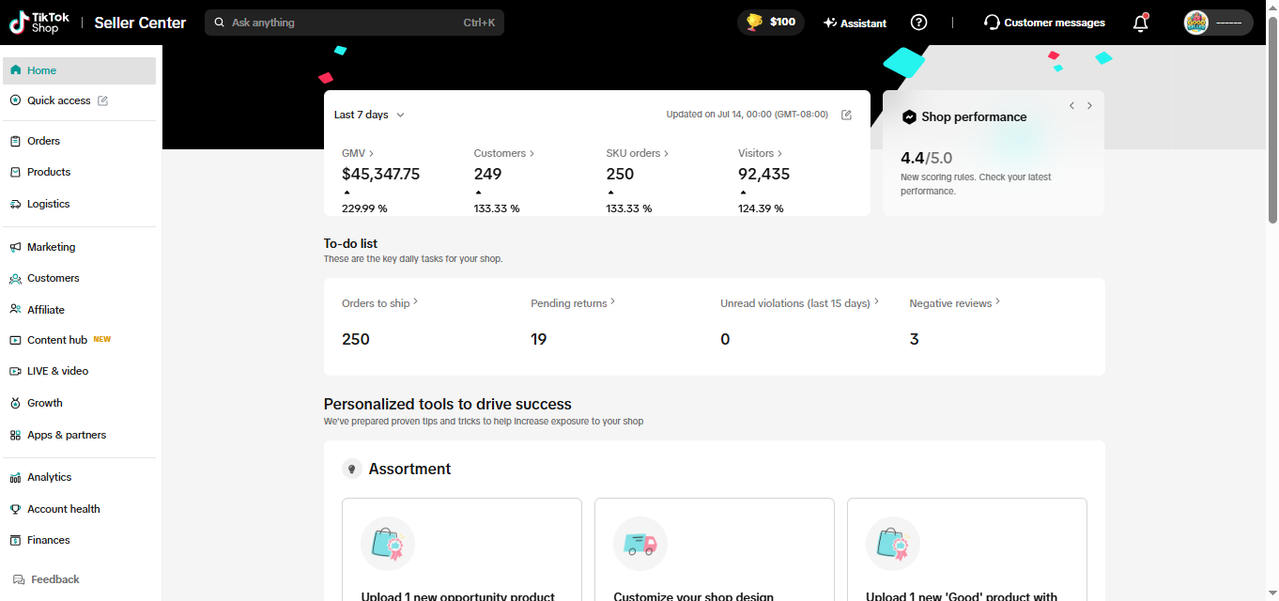Click the Shop performance hexagon icon
Viewport: 1279px width, 601px height.
tap(909, 117)
